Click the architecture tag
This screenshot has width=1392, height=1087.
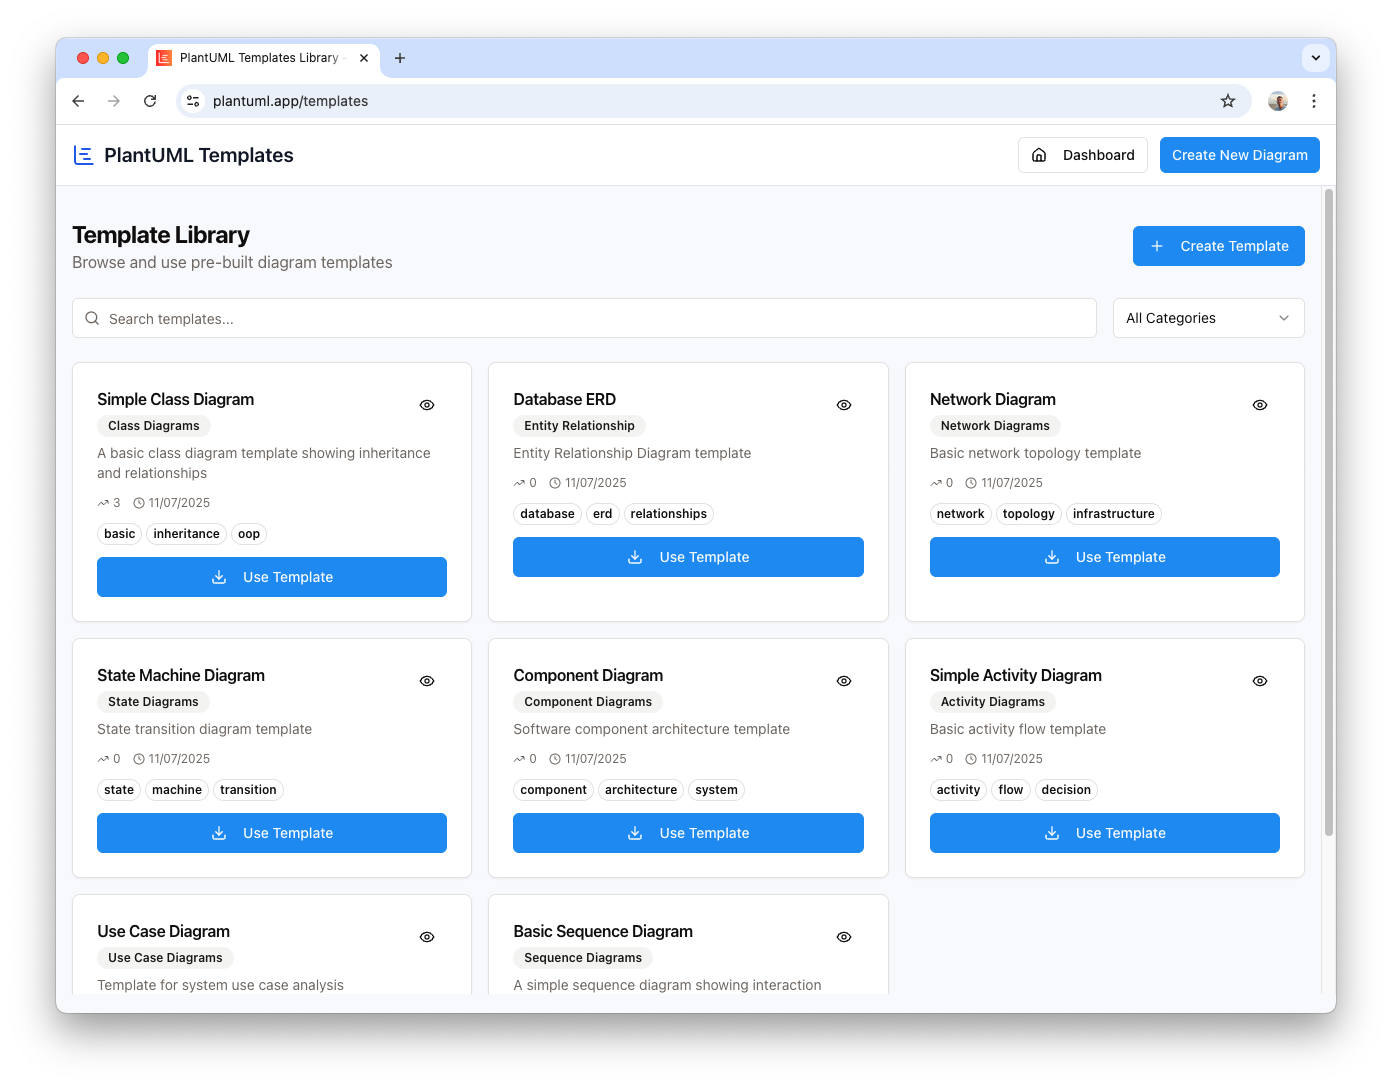pyautogui.click(x=641, y=790)
